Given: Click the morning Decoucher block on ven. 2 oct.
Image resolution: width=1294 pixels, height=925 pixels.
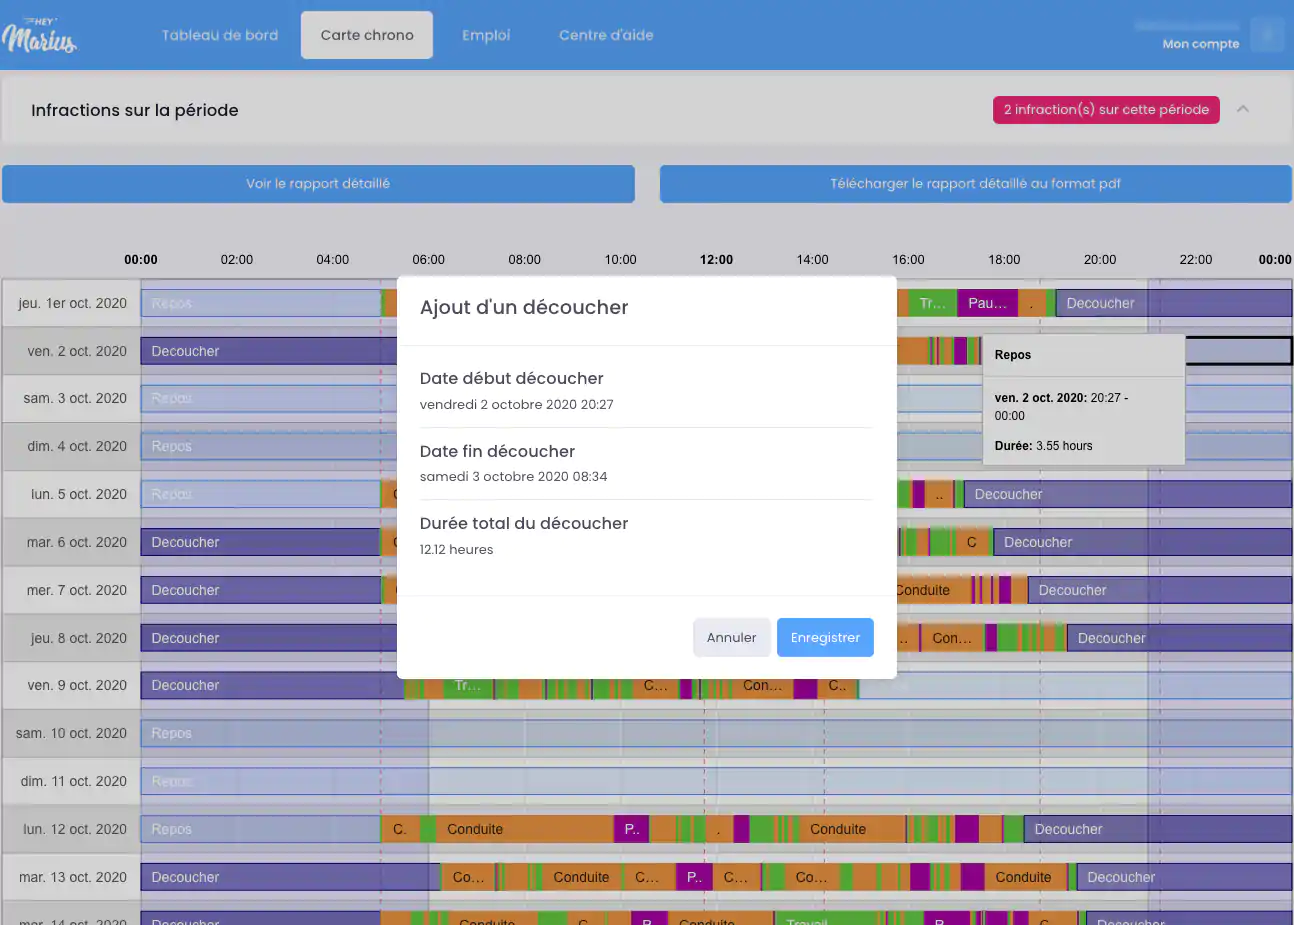Looking at the screenshot, I should (269, 351).
